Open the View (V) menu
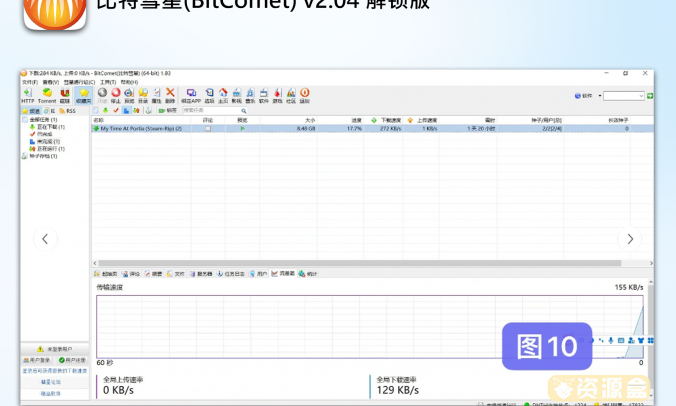The width and height of the screenshot is (676, 406). click(x=50, y=82)
